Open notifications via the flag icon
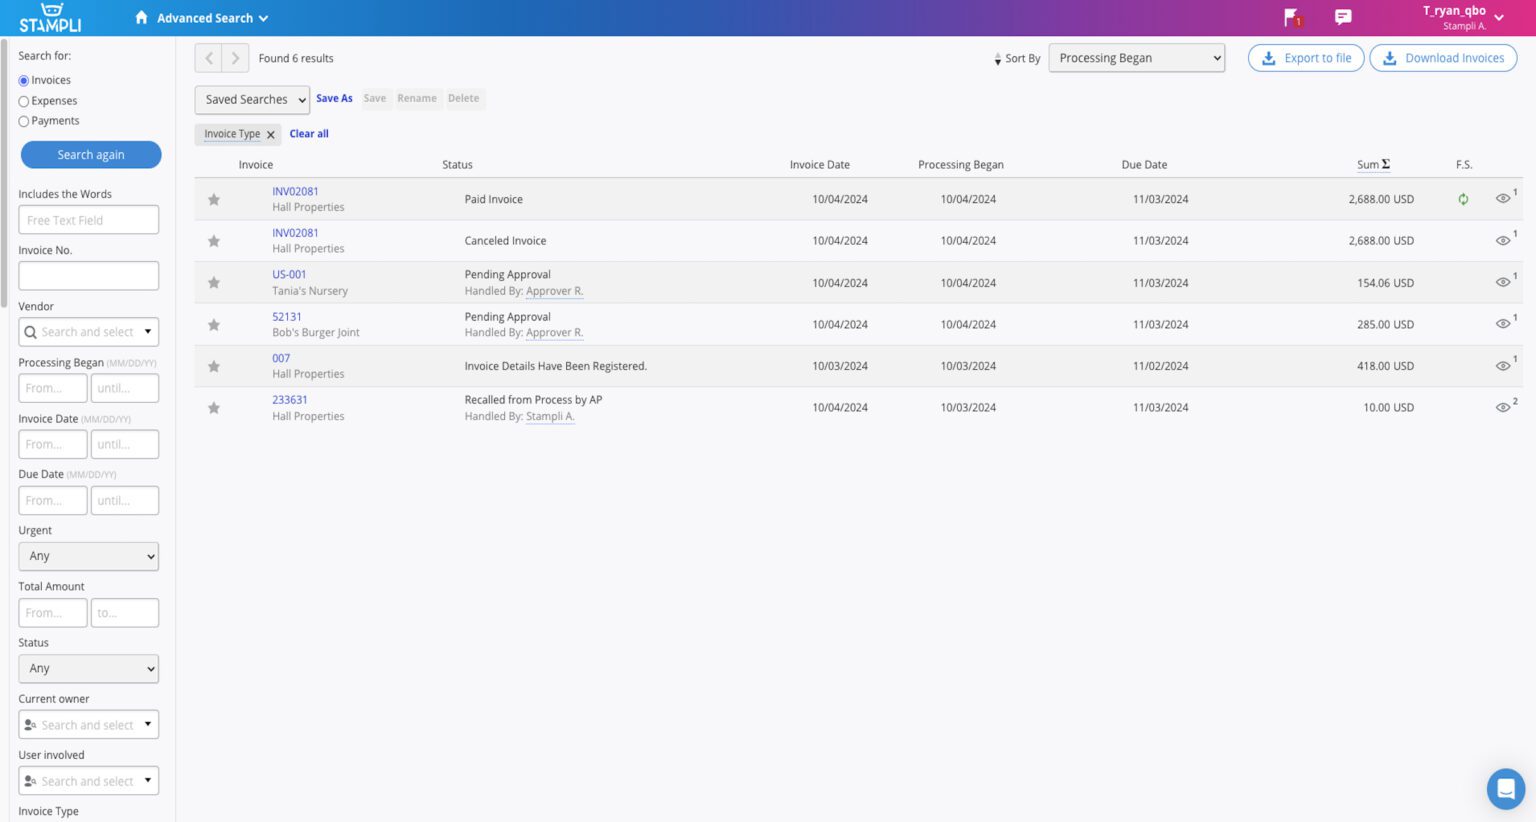This screenshot has height=822, width=1536. 1290,17
